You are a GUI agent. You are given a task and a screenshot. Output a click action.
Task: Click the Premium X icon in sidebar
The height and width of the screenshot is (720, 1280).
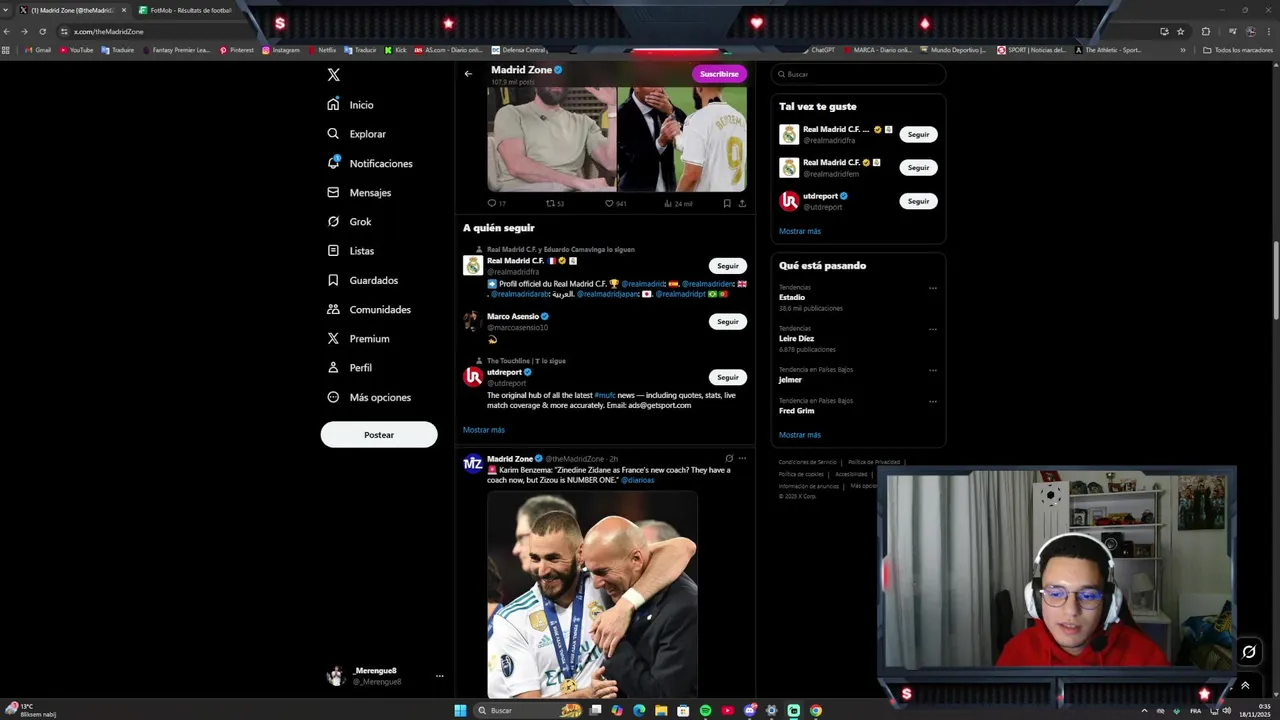pos(334,338)
